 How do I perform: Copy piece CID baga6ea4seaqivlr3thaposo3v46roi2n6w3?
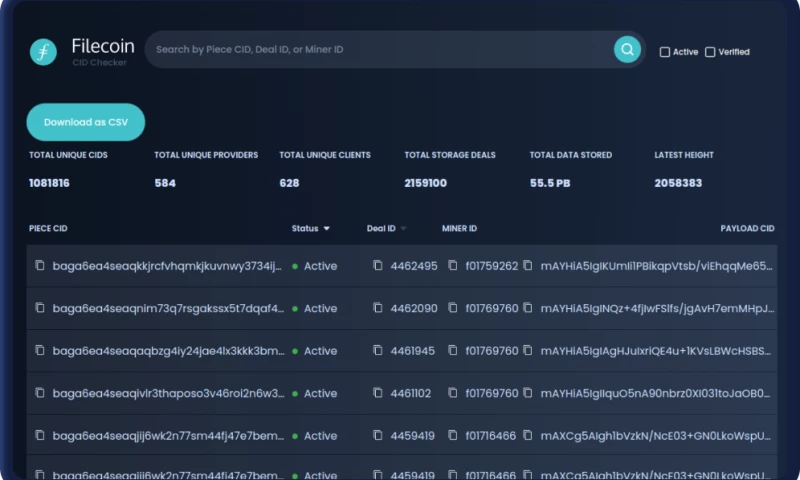coord(39,392)
